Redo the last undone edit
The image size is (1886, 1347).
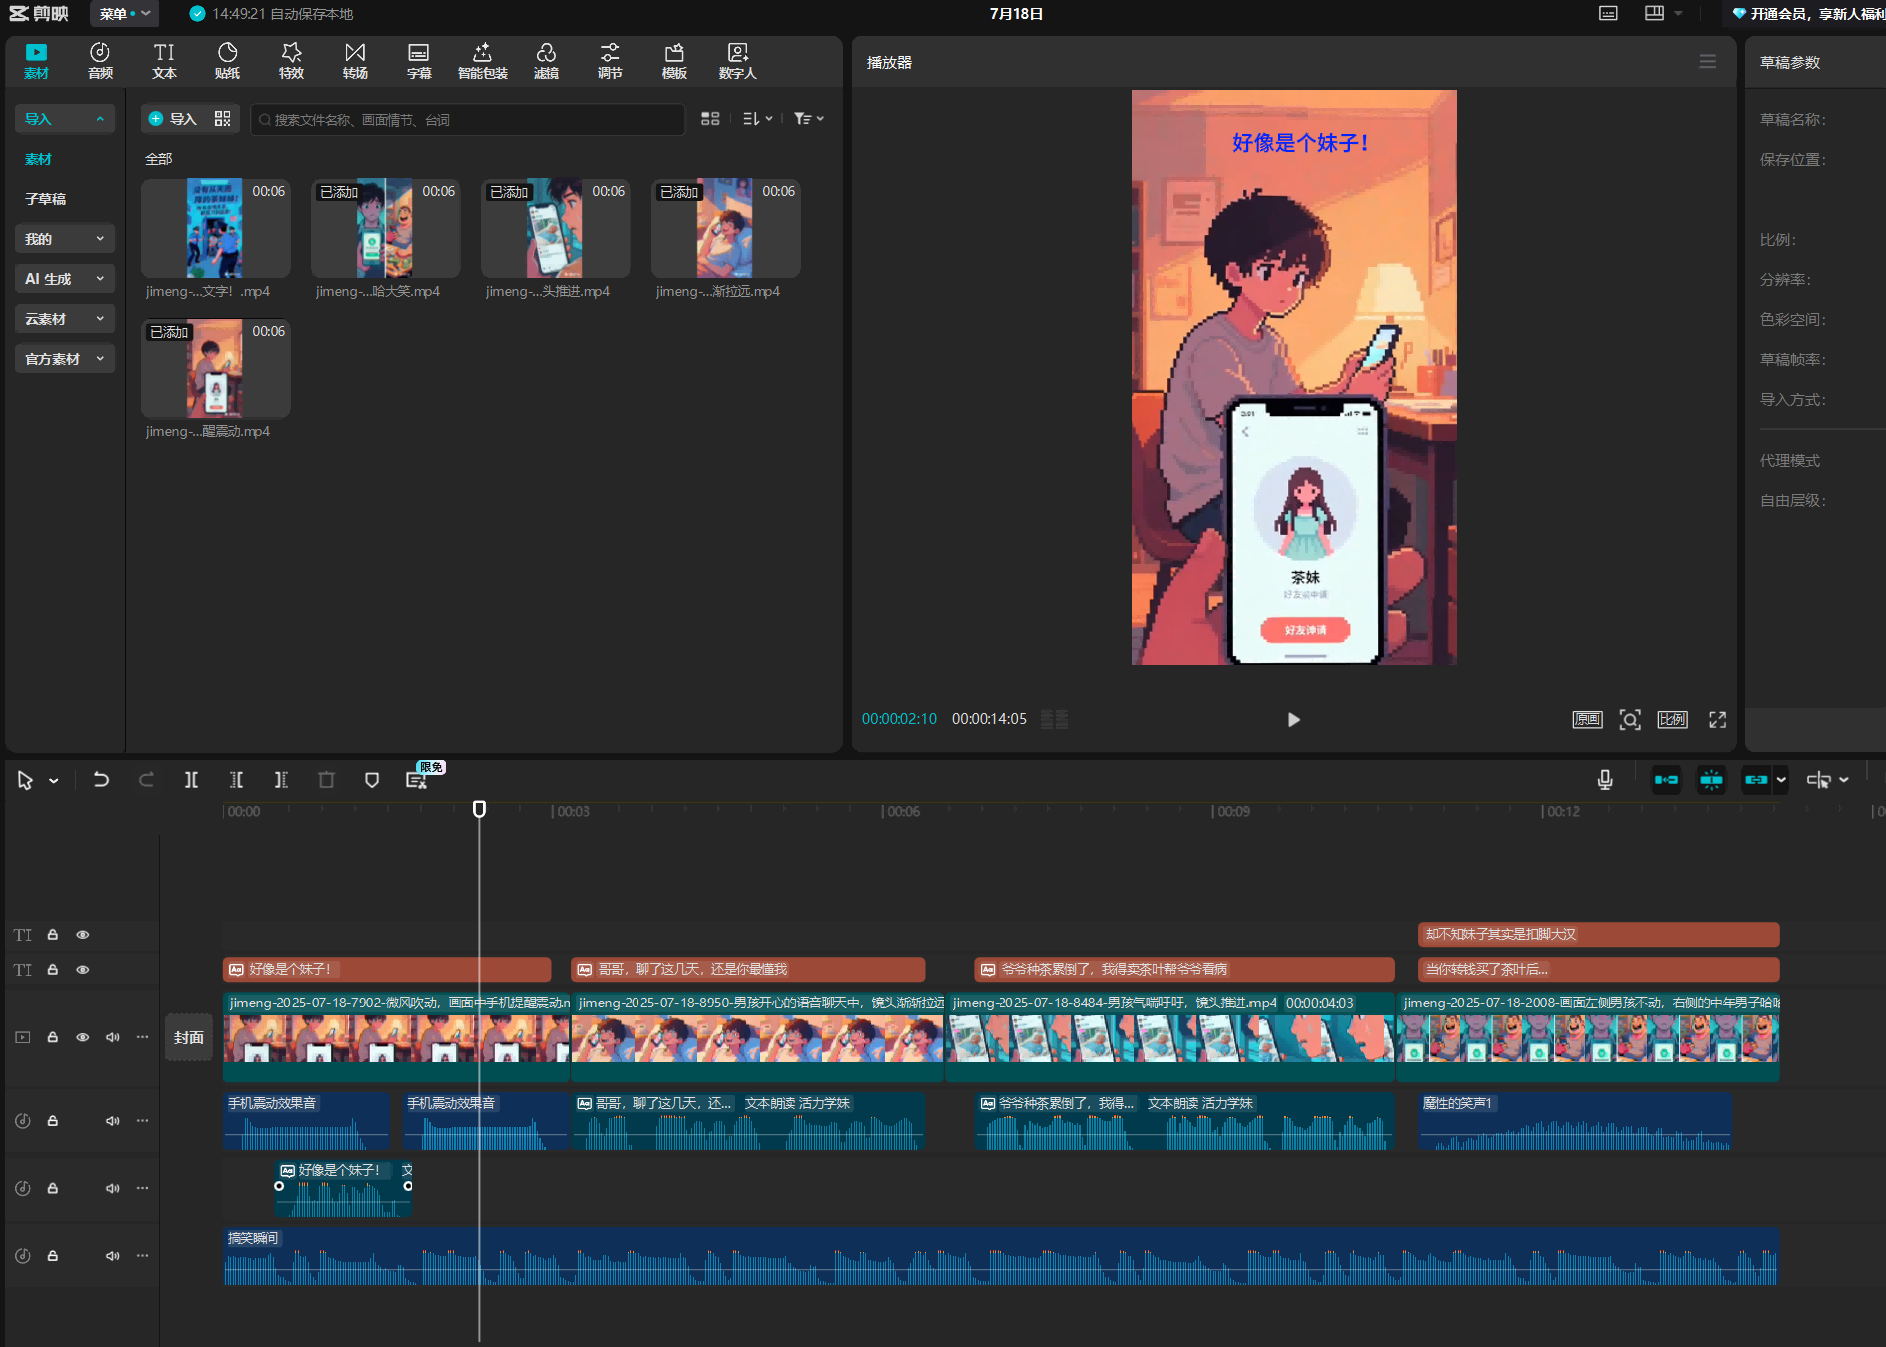point(146,780)
